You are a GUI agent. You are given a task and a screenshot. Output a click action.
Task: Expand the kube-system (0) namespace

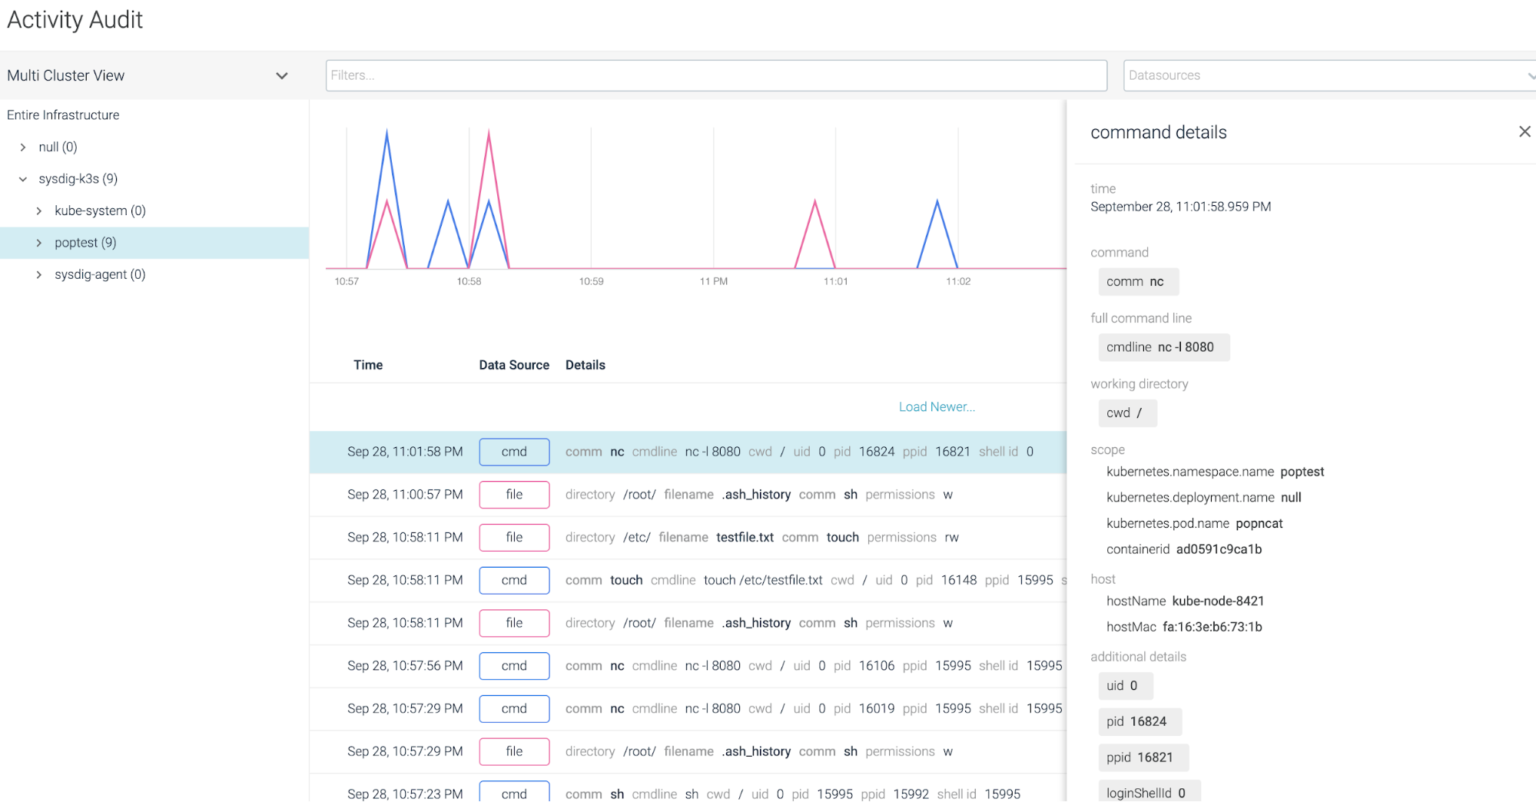(39, 211)
